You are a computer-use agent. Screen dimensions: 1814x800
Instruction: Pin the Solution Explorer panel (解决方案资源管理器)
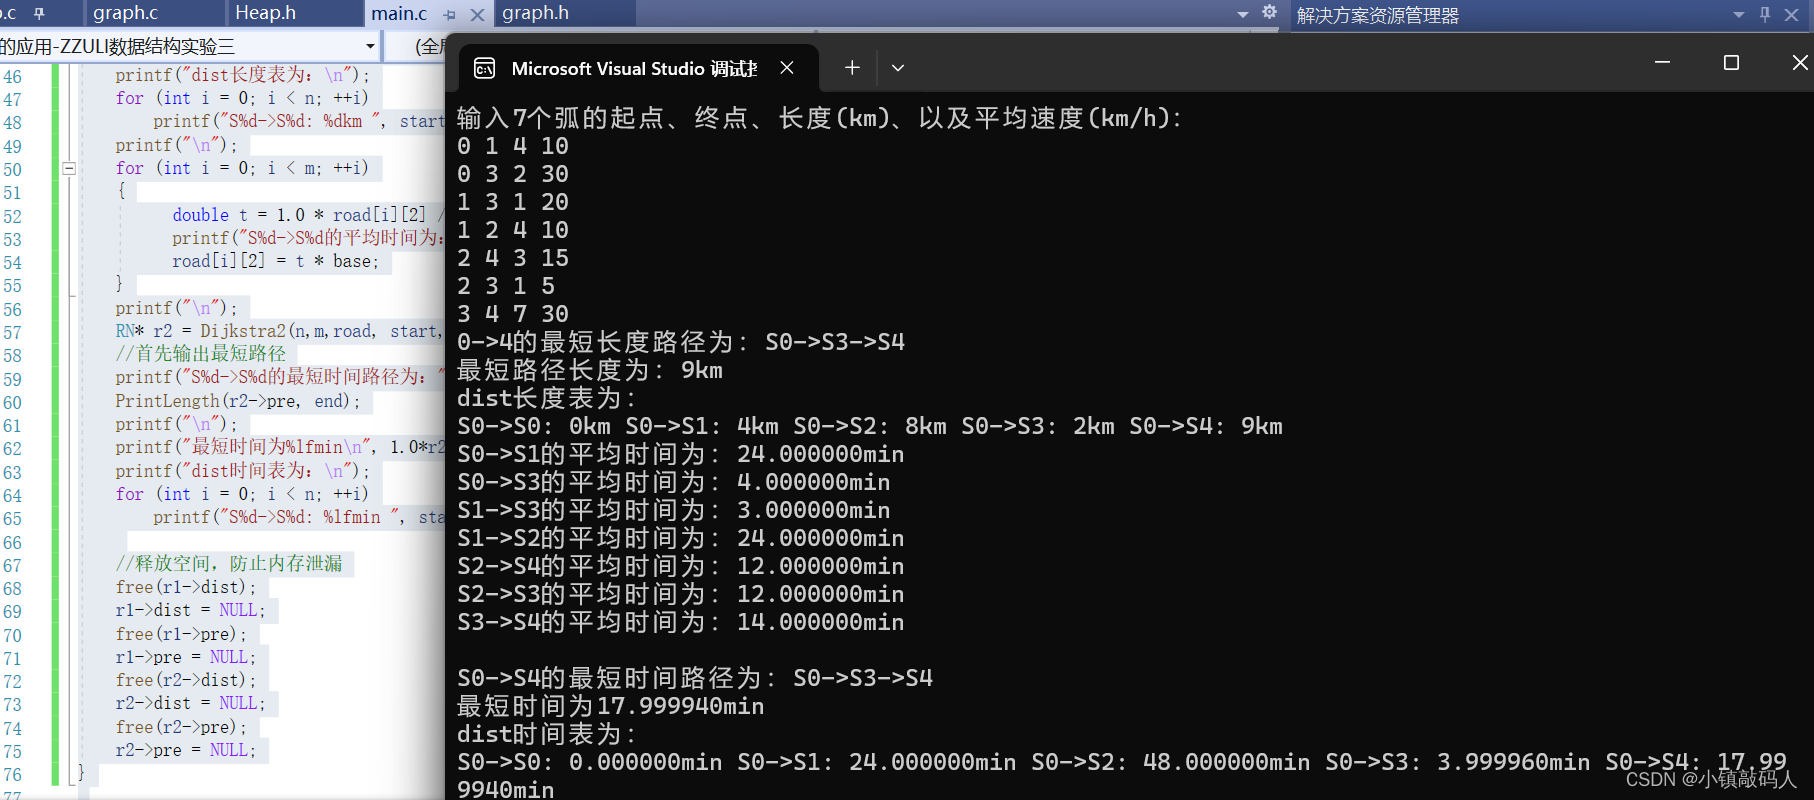point(1764,14)
